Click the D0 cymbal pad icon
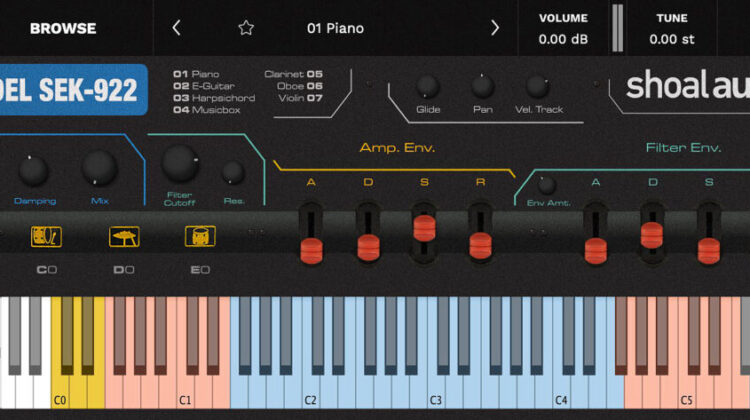750x420 pixels. (x=124, y=236)
